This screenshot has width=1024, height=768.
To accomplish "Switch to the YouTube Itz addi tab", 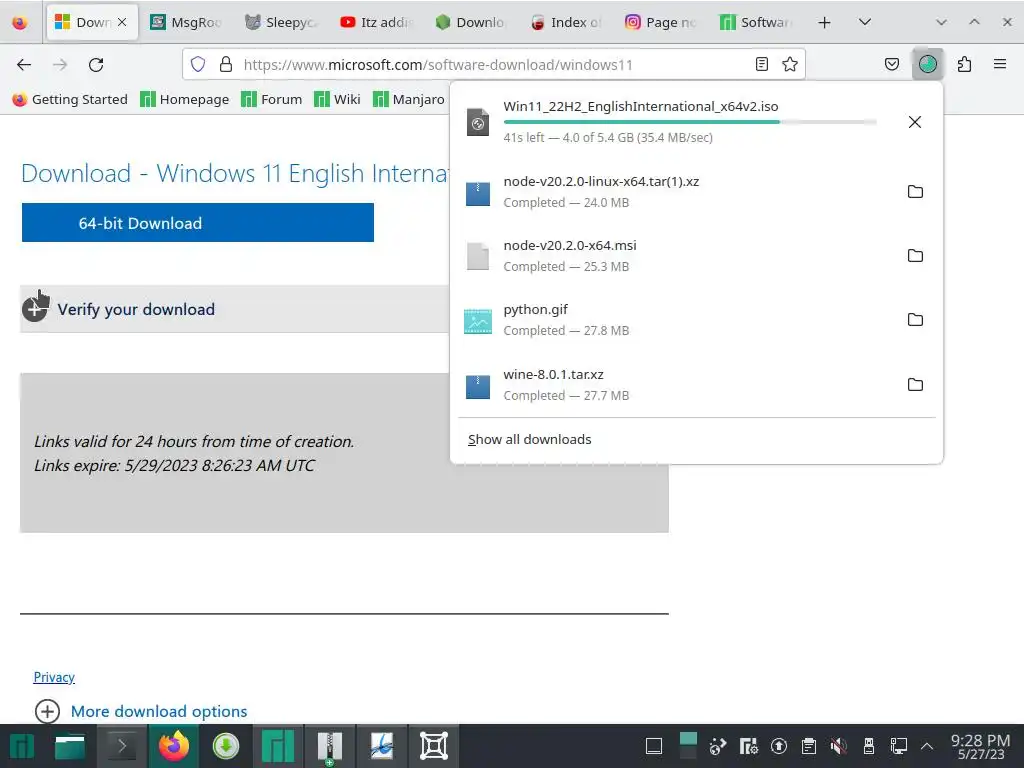I will tap(376, 22).
